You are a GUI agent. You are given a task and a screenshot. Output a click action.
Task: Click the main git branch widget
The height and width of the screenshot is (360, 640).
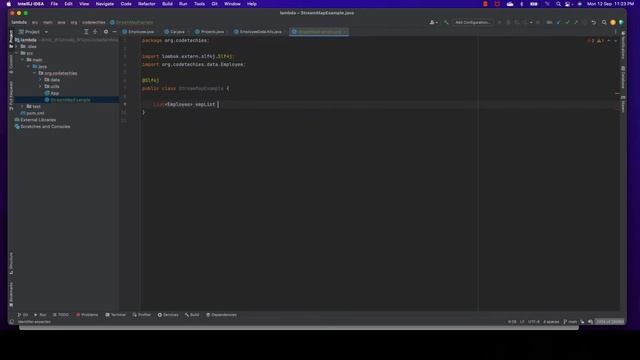tap(570, 322)
